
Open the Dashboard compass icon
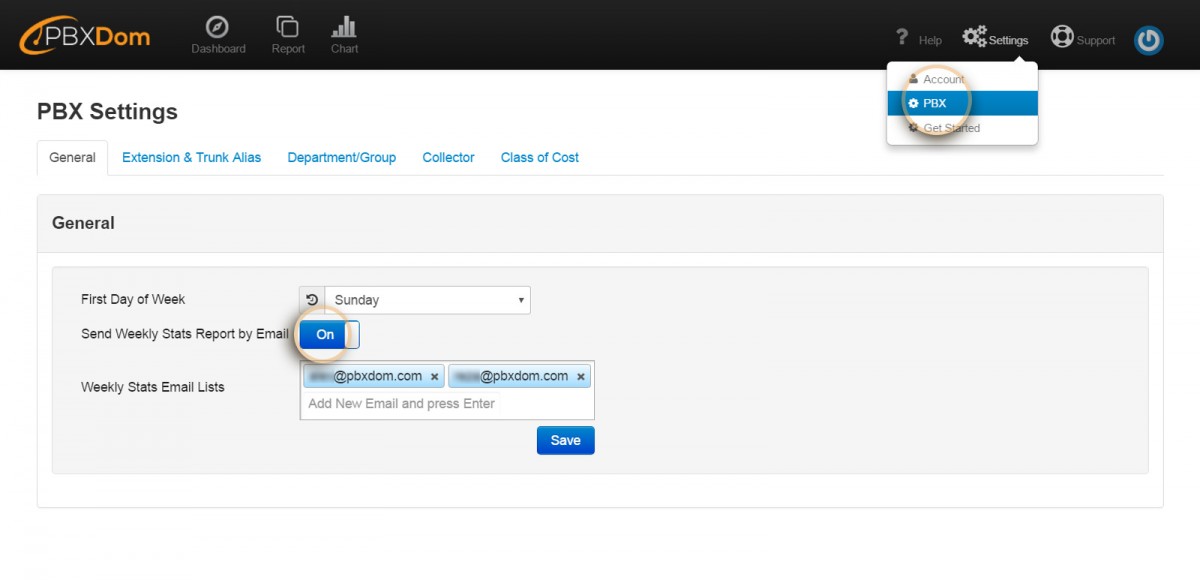[x=218, y=27]
